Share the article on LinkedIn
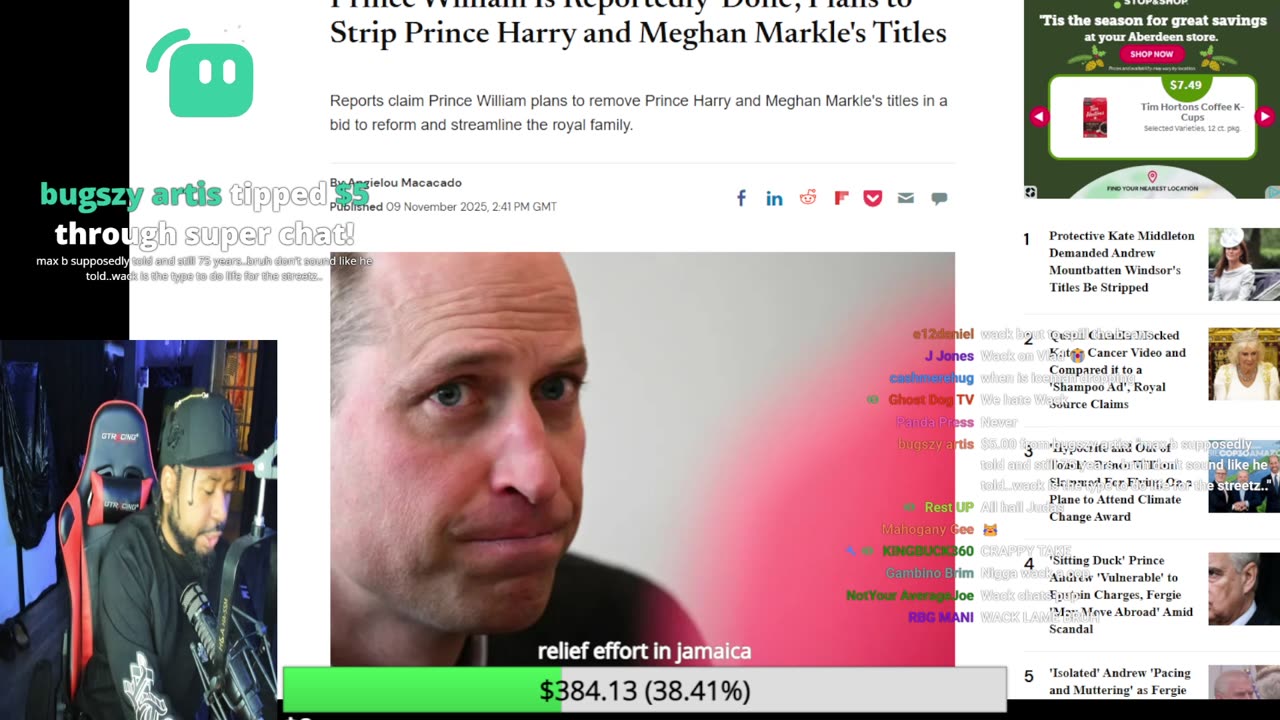Image resolution: width=1280 pixels, height=720 pixels. point(774,198)
